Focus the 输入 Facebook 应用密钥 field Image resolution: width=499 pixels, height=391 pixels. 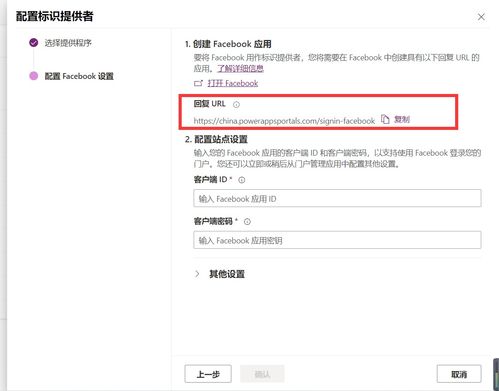[337, 240]
